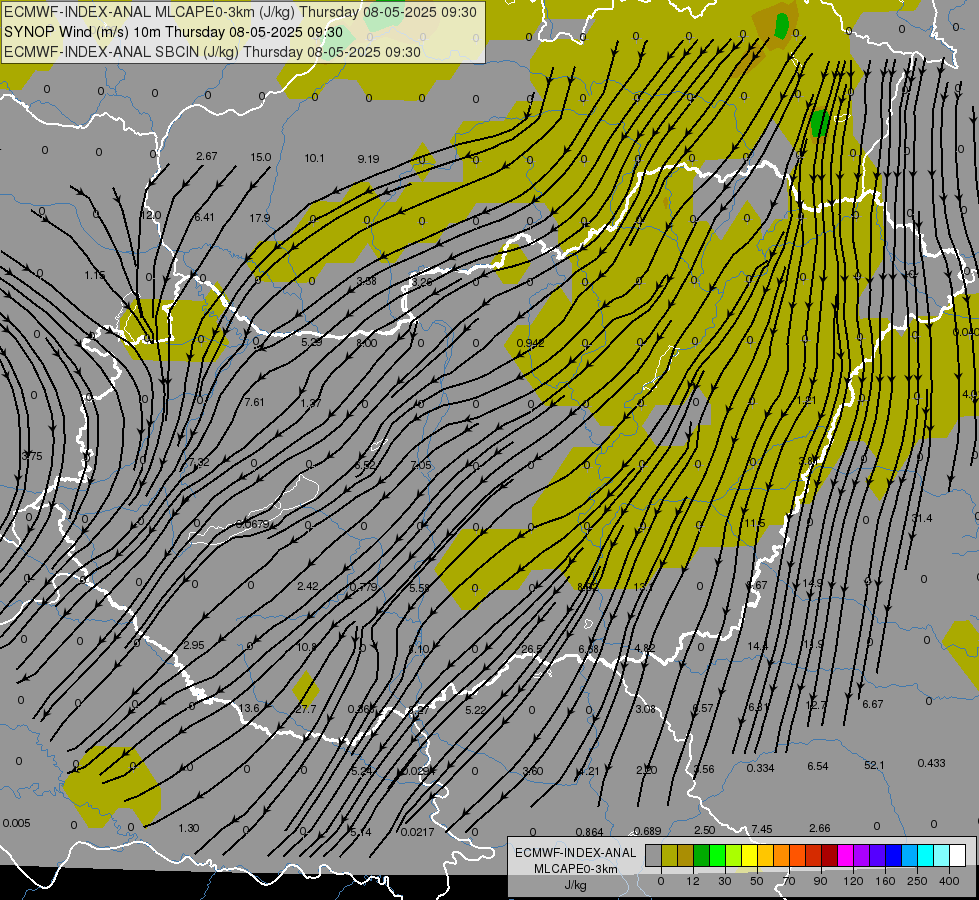979x900 pixels.
Task: Click the olive legend swatch above 0
Action: pos(669,856)
